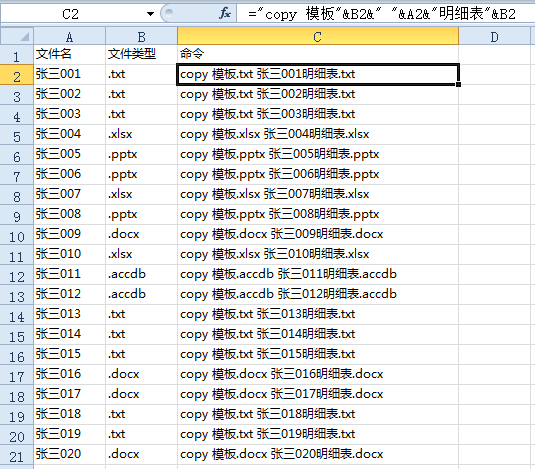This screenshot has width=535, height=469.
Task: Select row 10 header
Action: [x=16, y=236]
